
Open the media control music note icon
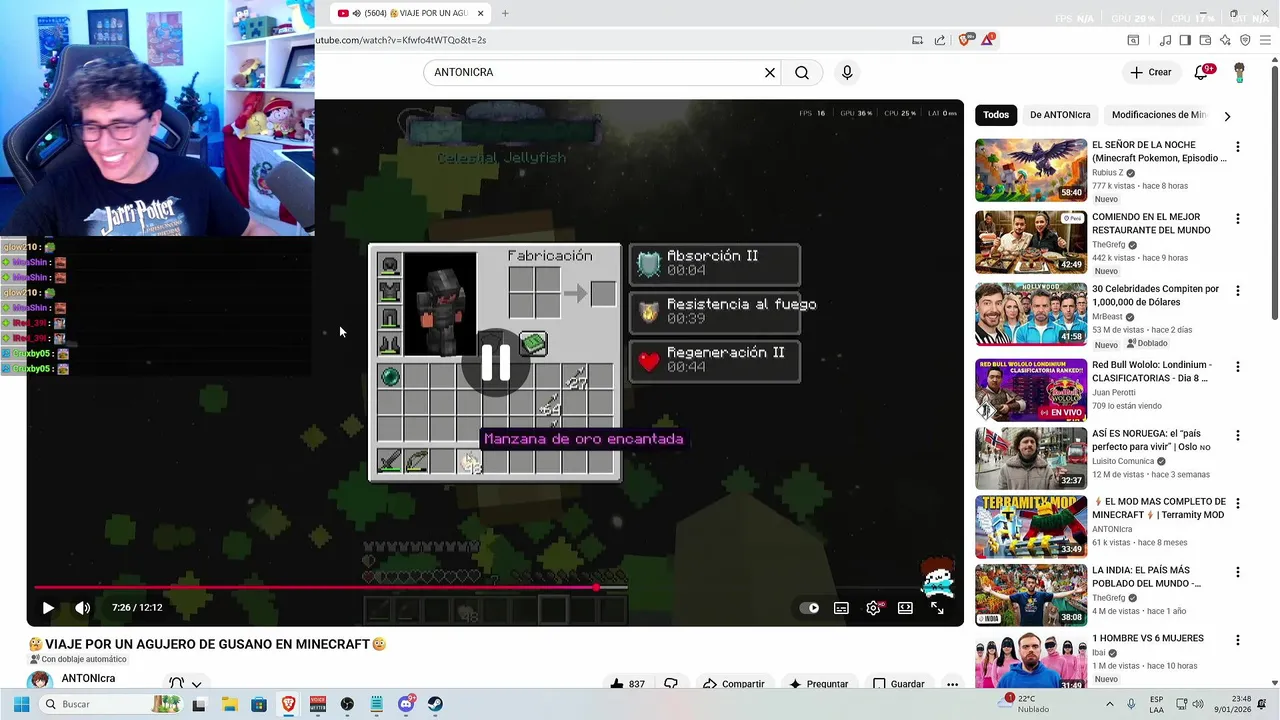pos(1165,40)
